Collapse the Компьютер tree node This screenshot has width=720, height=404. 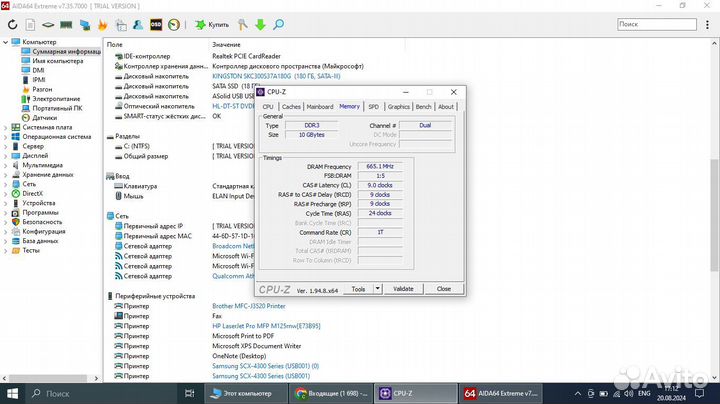click(x=5, y=42)
